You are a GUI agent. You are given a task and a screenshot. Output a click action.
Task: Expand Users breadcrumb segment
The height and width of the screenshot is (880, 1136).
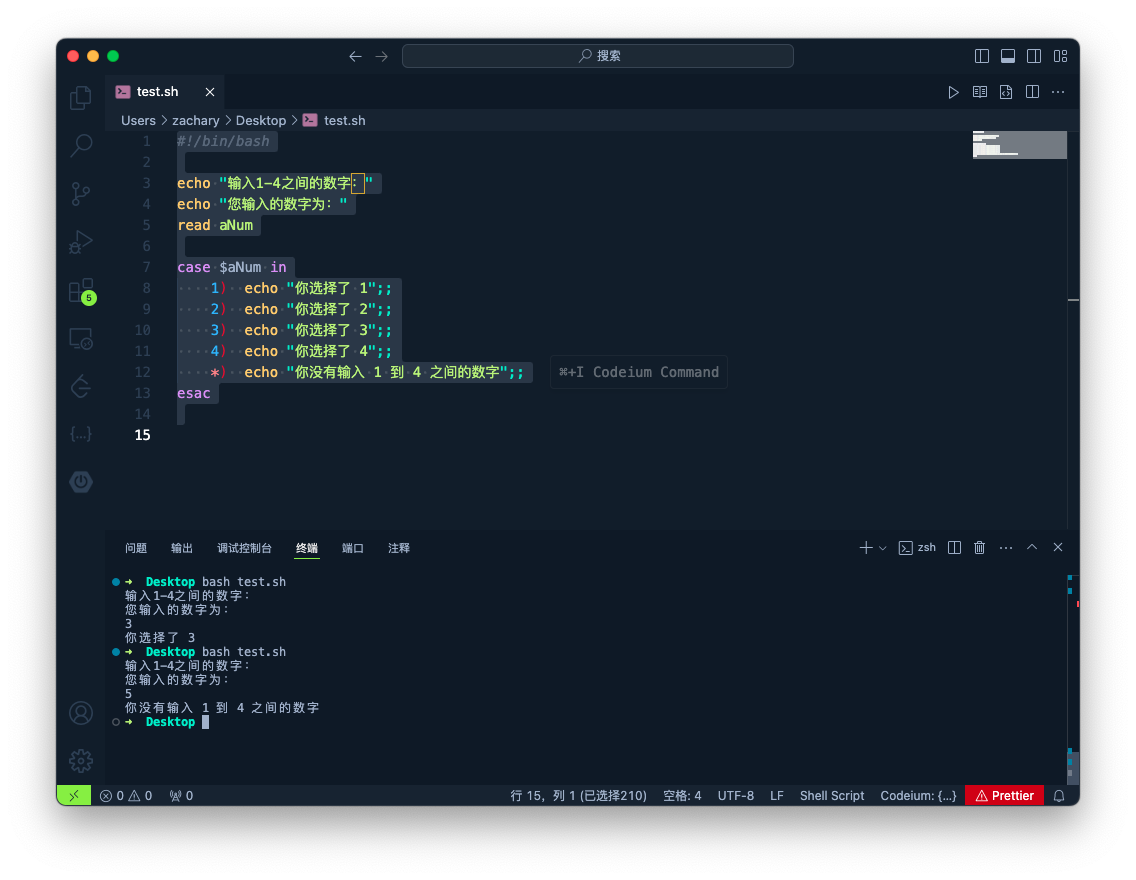138,120
